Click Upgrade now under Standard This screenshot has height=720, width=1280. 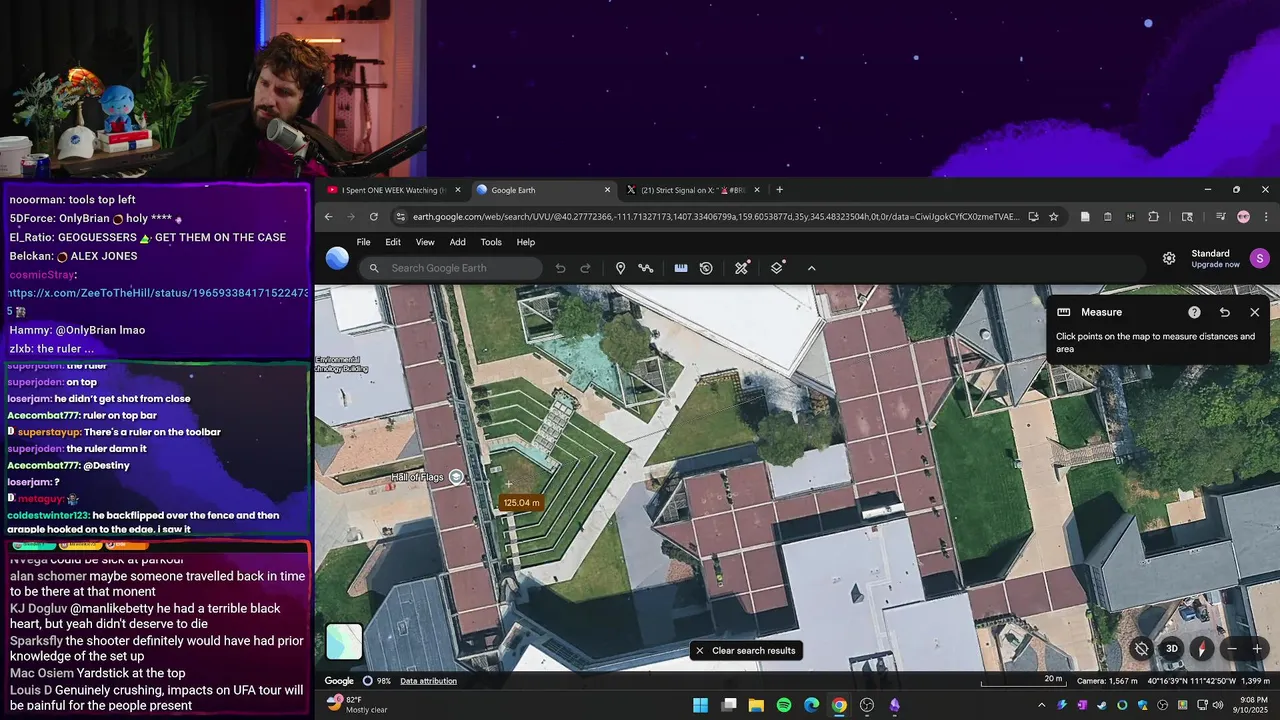click(1215, 264)
